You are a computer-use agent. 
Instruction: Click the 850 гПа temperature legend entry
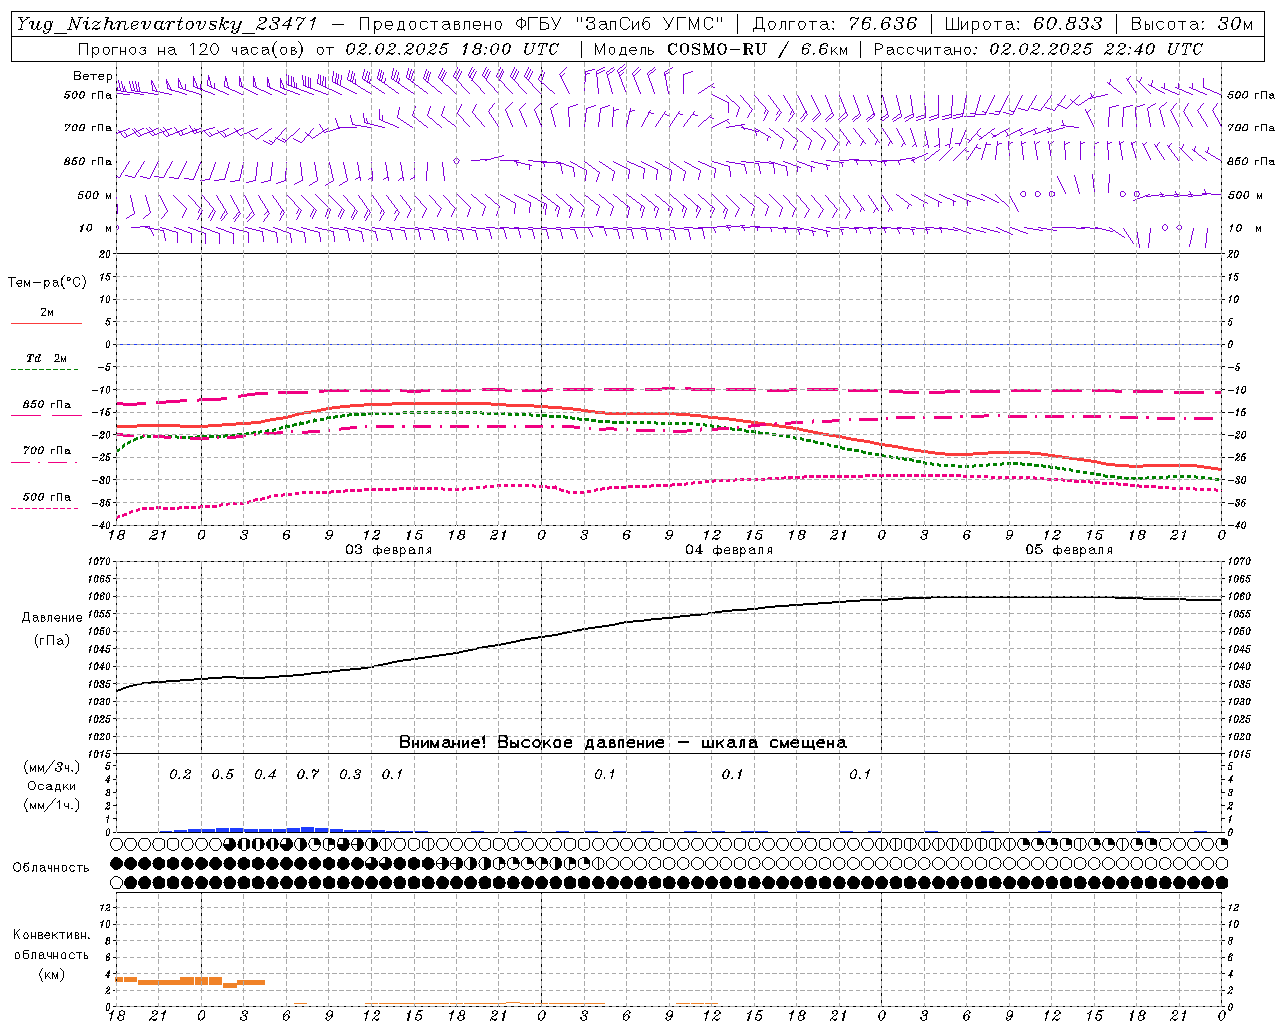47,405
